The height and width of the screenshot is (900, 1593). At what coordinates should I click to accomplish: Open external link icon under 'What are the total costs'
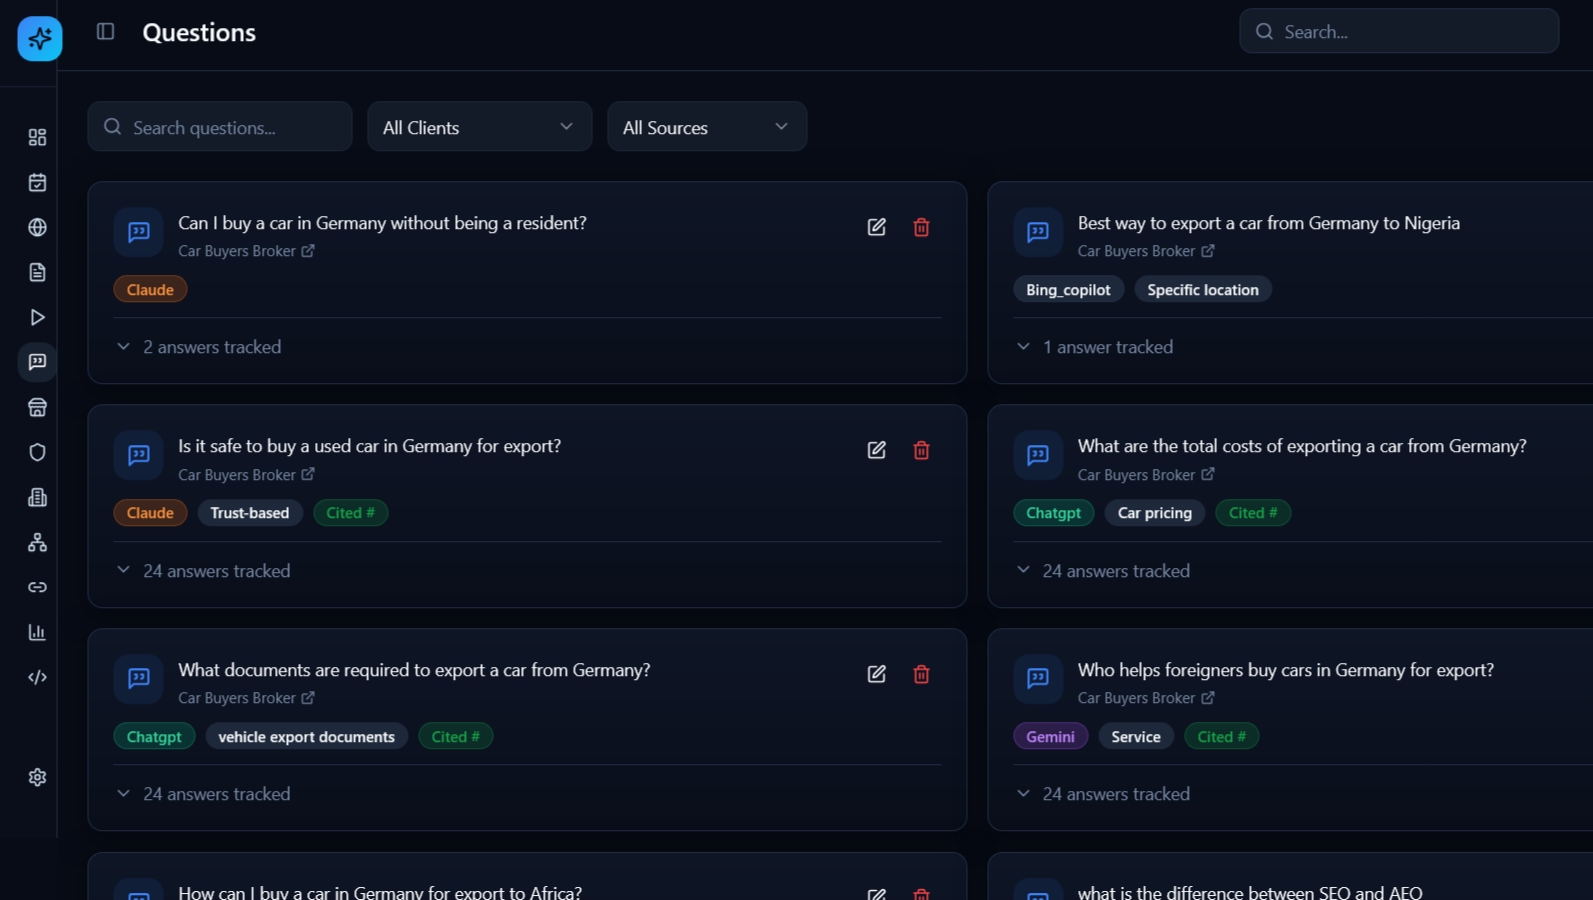click(1208, 474)
